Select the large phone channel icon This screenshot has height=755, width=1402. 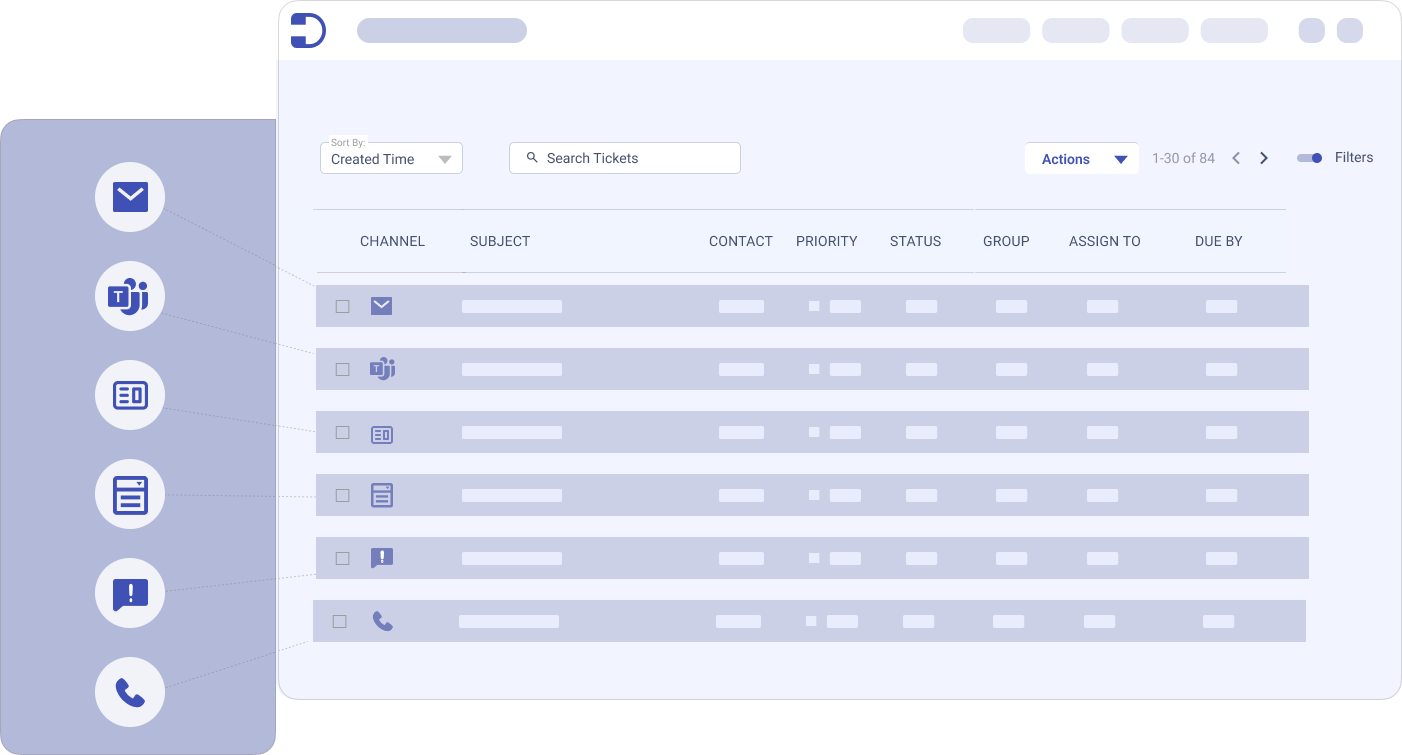130,692
